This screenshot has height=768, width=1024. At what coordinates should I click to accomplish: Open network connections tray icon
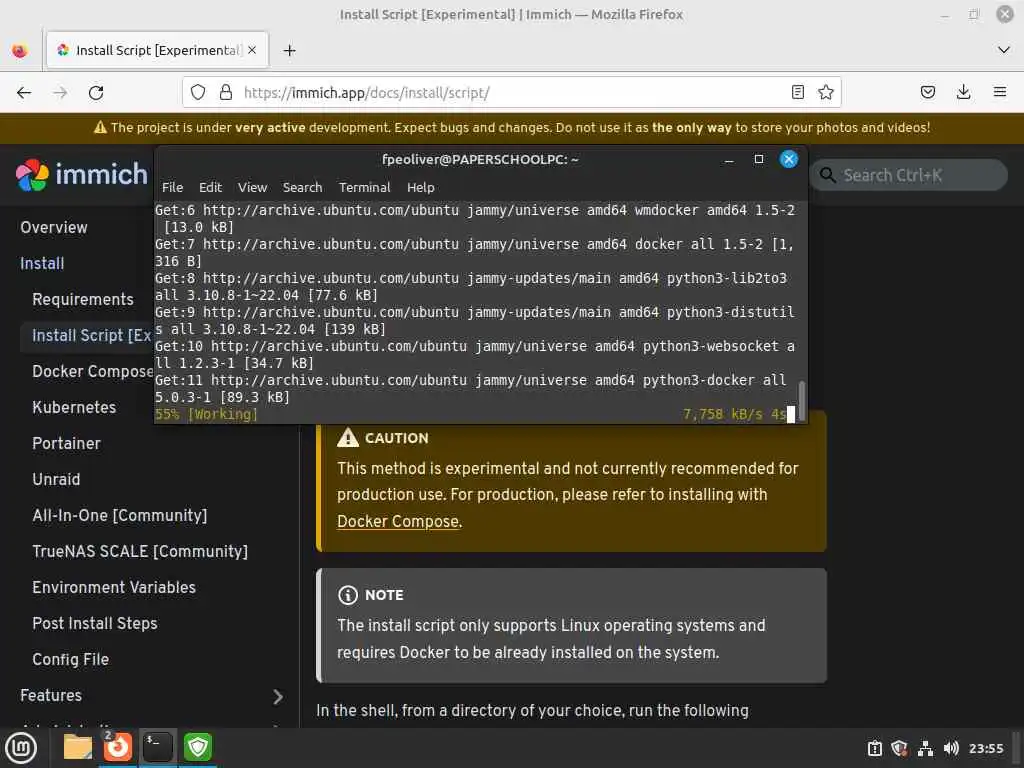tap(925, 748)
